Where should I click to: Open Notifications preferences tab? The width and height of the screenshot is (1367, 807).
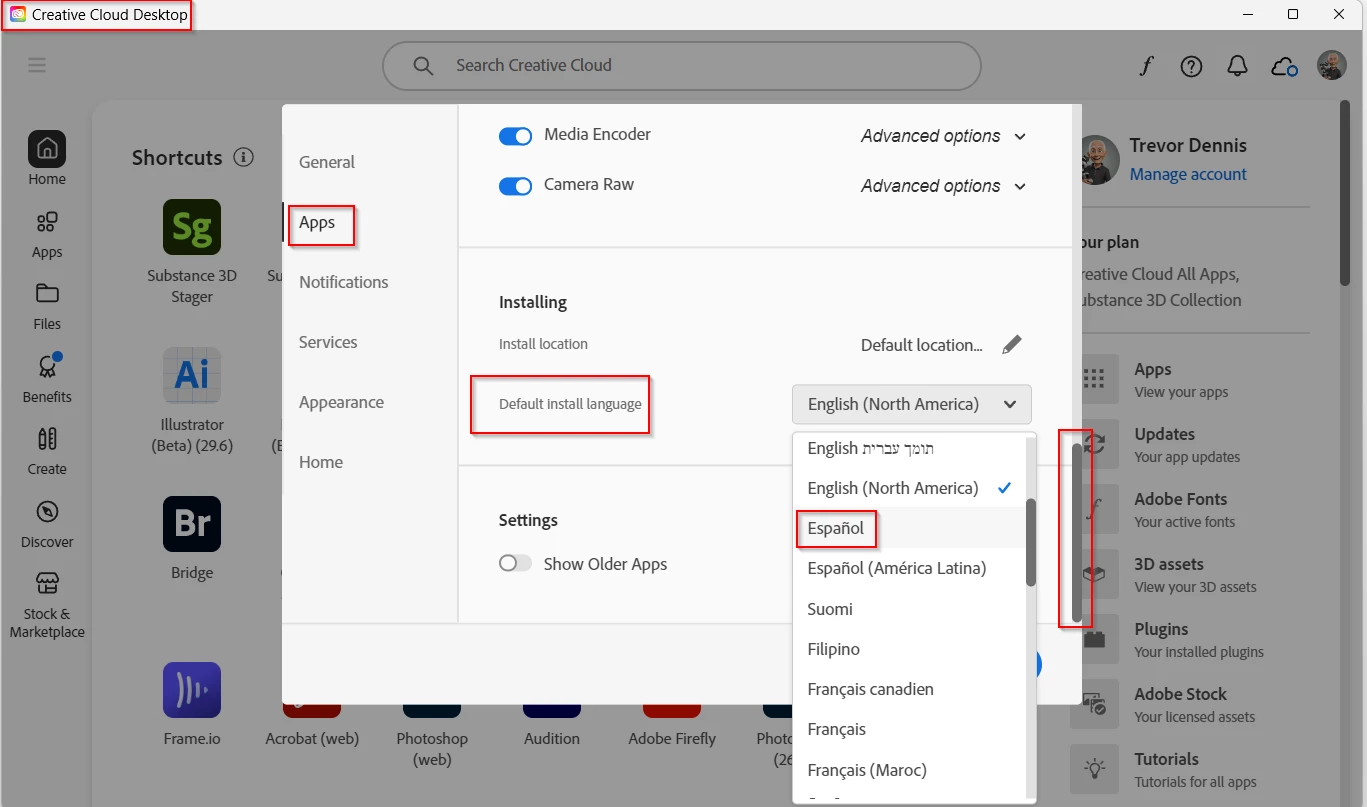[x=344, y=282]
